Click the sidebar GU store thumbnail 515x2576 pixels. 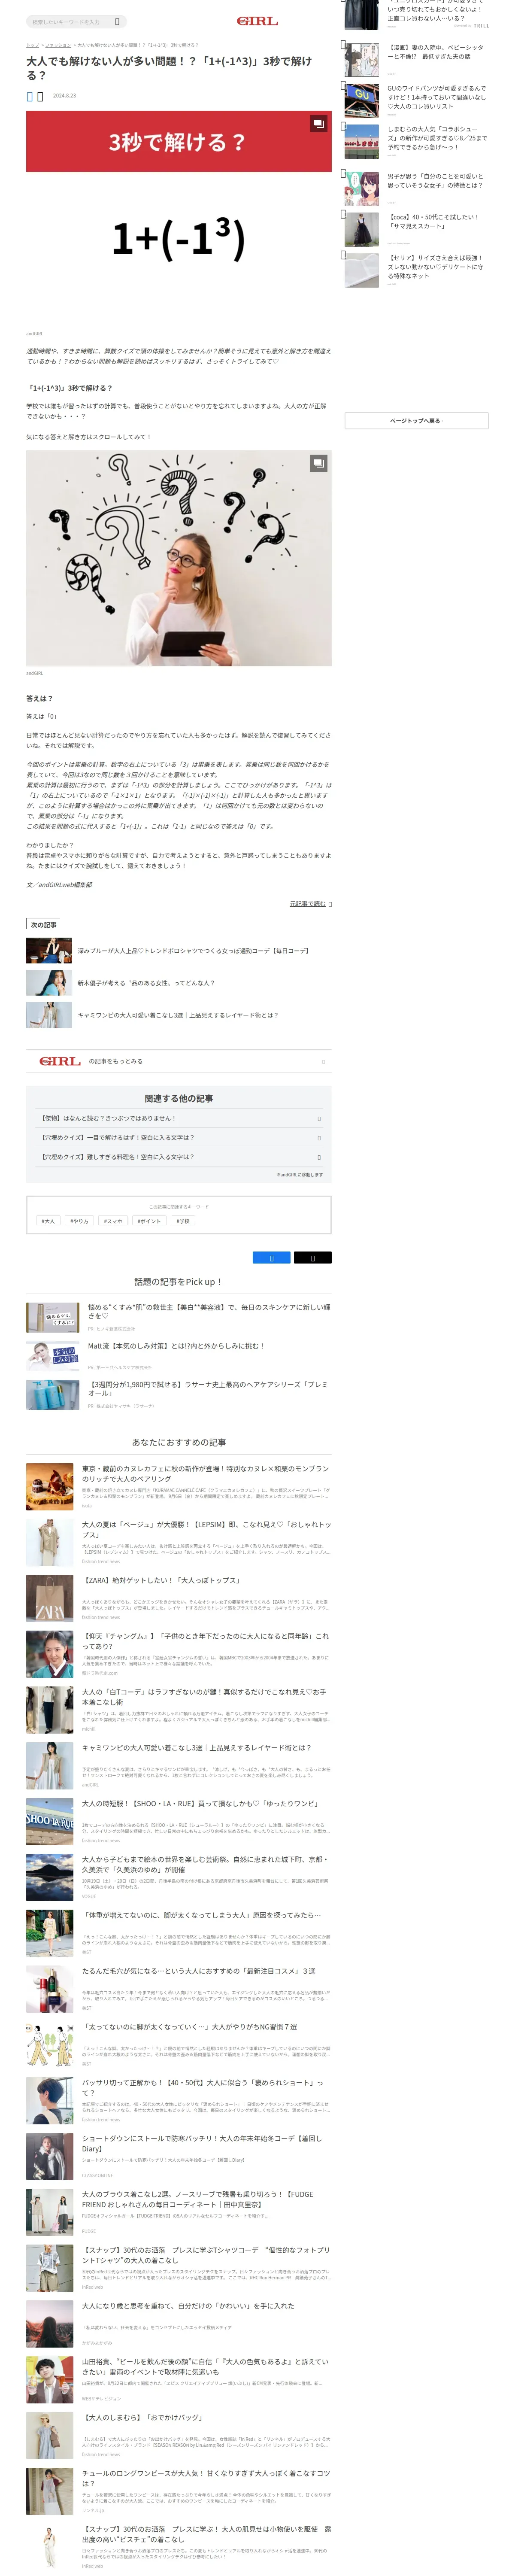(361, 100)
